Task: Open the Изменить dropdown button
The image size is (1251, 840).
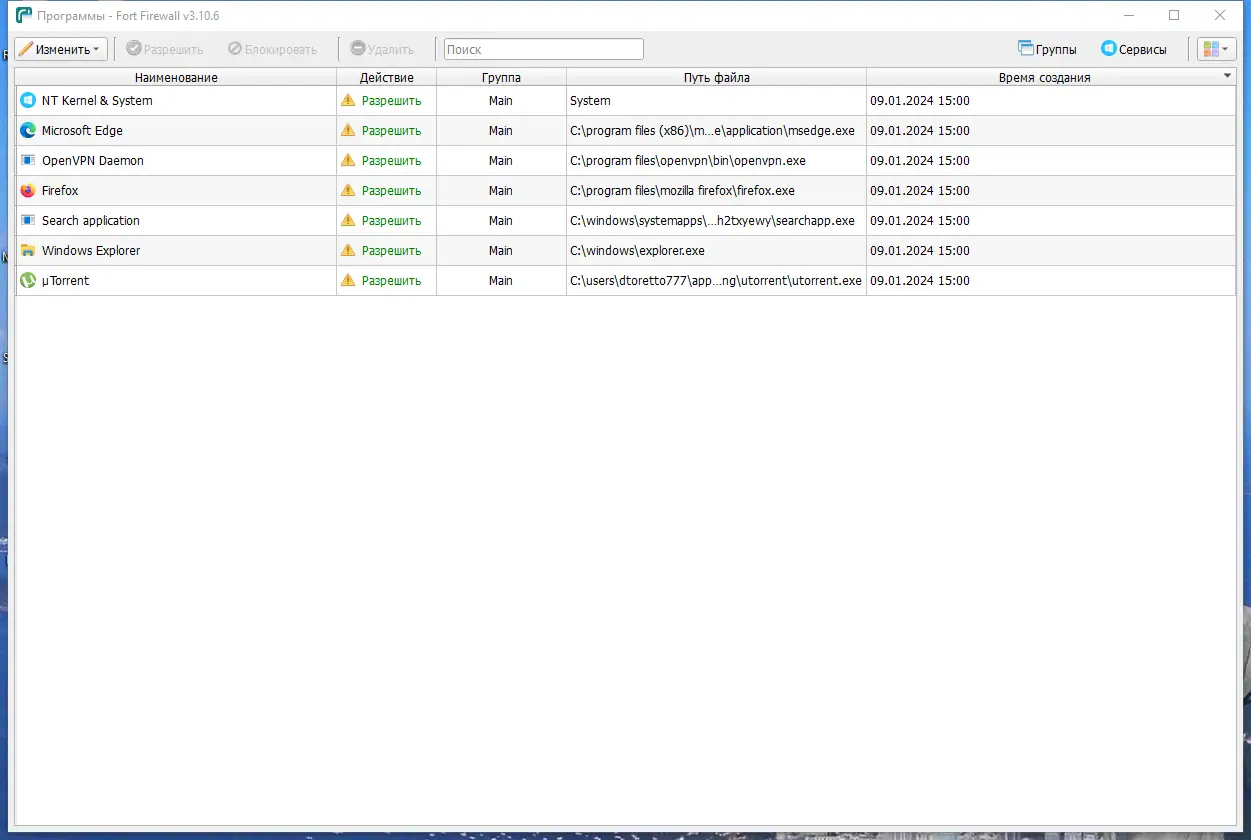Action: tap(61, 49)
